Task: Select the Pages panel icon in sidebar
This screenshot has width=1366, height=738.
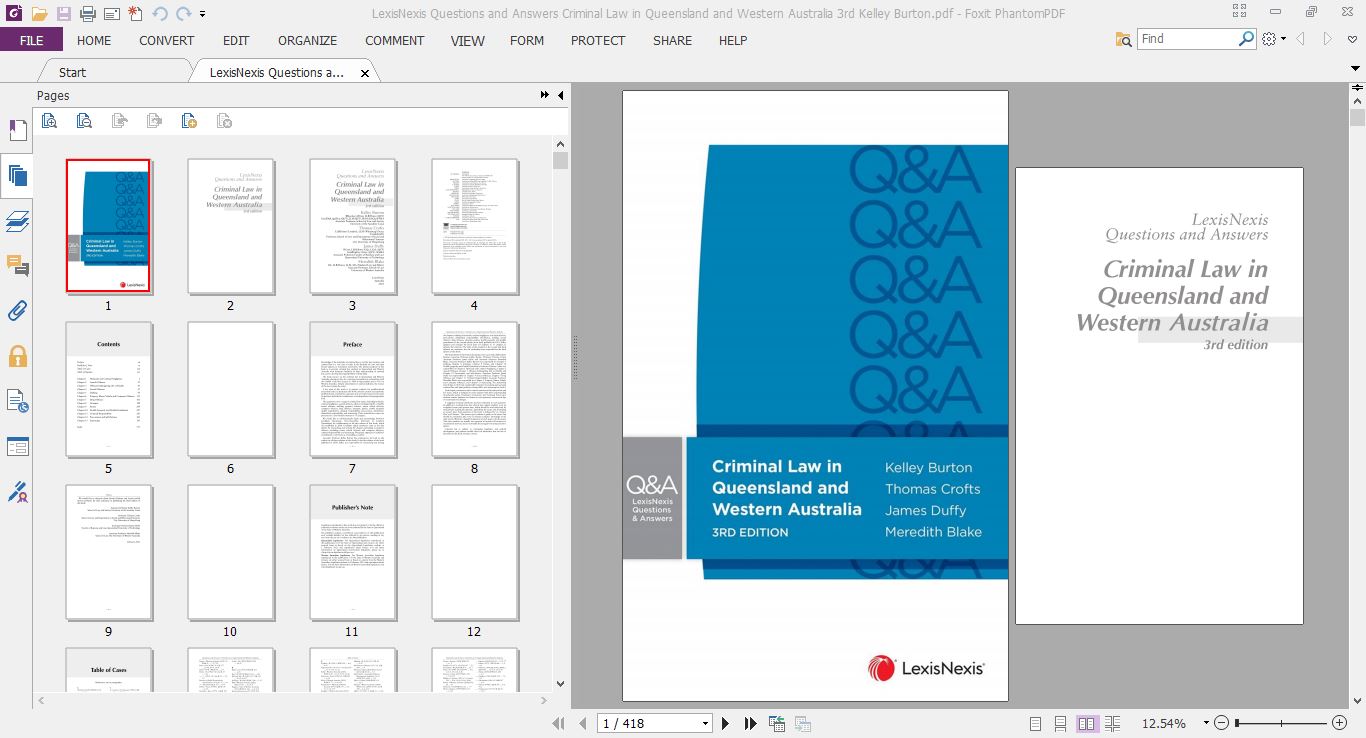Action: pos(17,177)
